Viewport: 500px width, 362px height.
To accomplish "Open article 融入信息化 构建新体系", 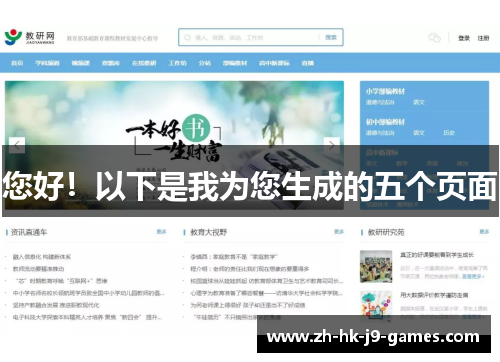I will tap(42, 257).
